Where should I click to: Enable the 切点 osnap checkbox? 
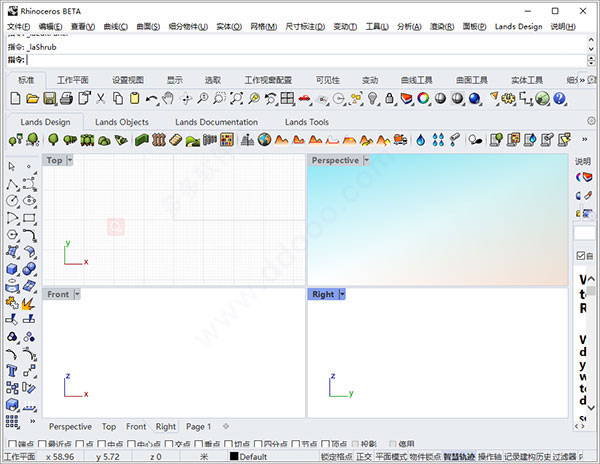click(x=228, y=444)
